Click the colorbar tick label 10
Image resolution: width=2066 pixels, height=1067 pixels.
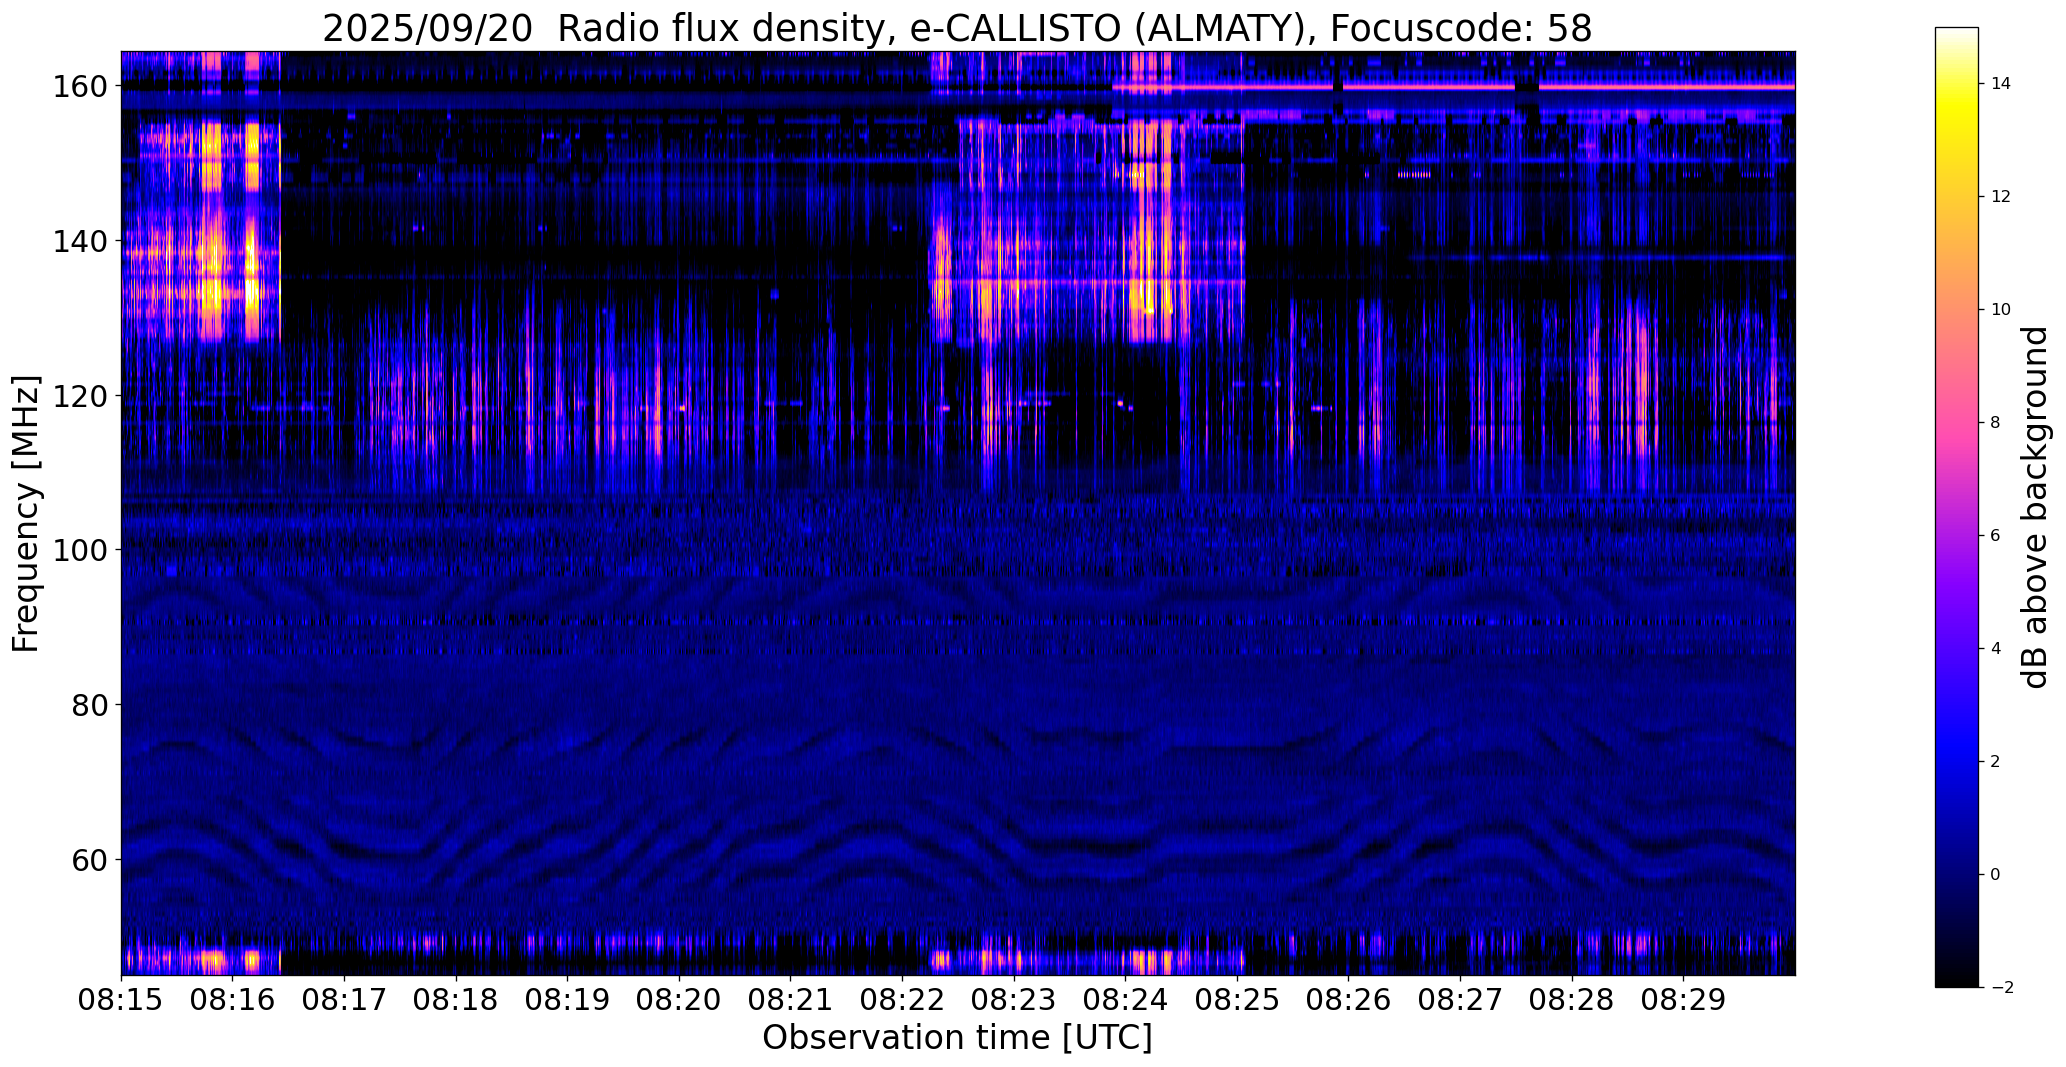pos(2001,310)
